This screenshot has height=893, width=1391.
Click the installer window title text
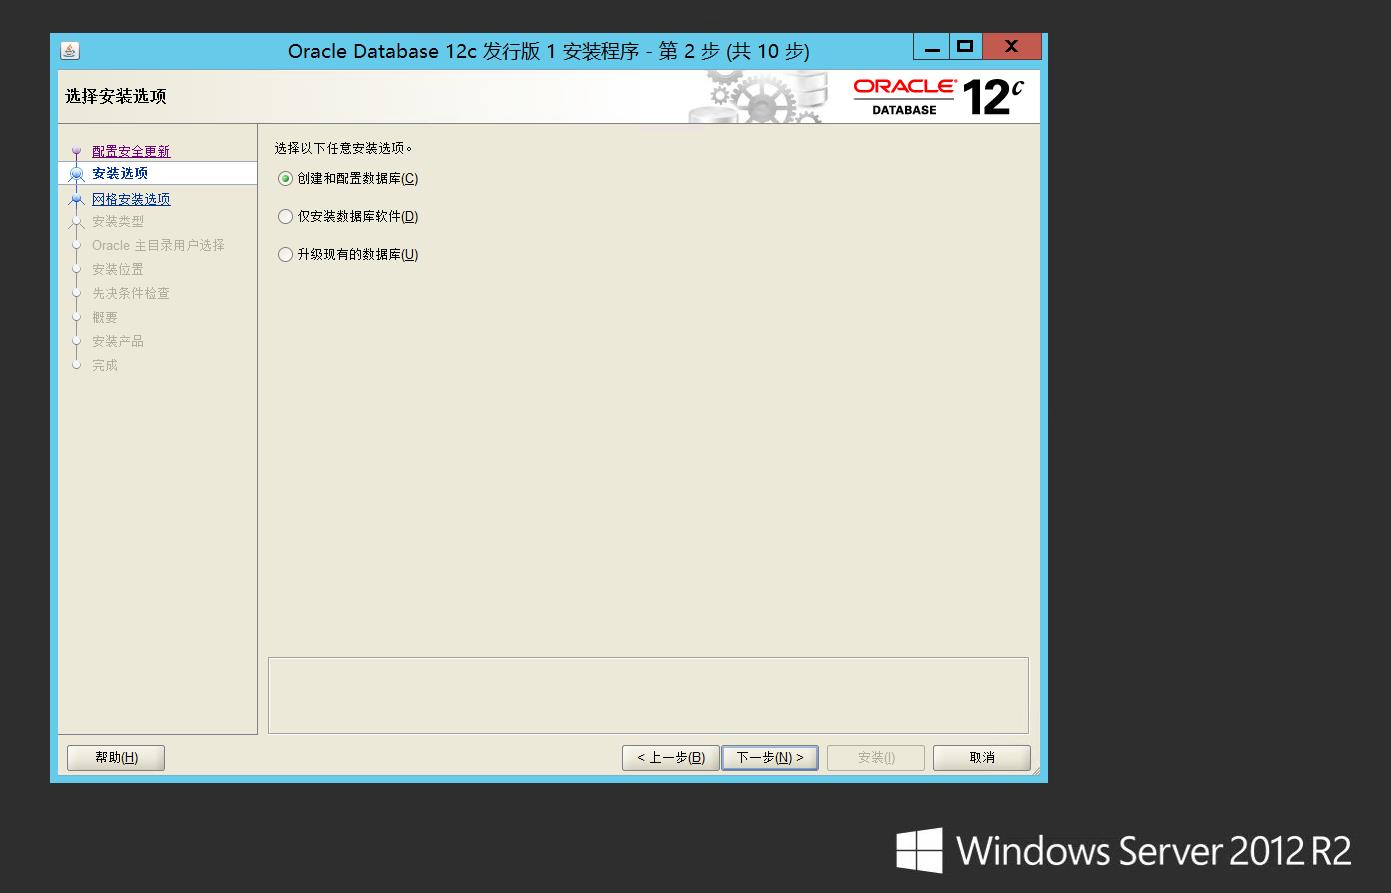pos(549,51)
